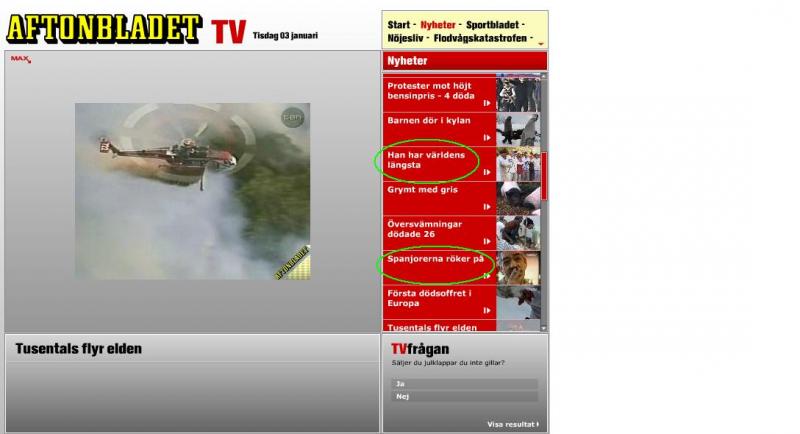The height and width of the screenshot is (434, 800).
Task: Click play arrow in 'Han har världens längsta' row
Action: pyautogui.click(x=487, y=172)
